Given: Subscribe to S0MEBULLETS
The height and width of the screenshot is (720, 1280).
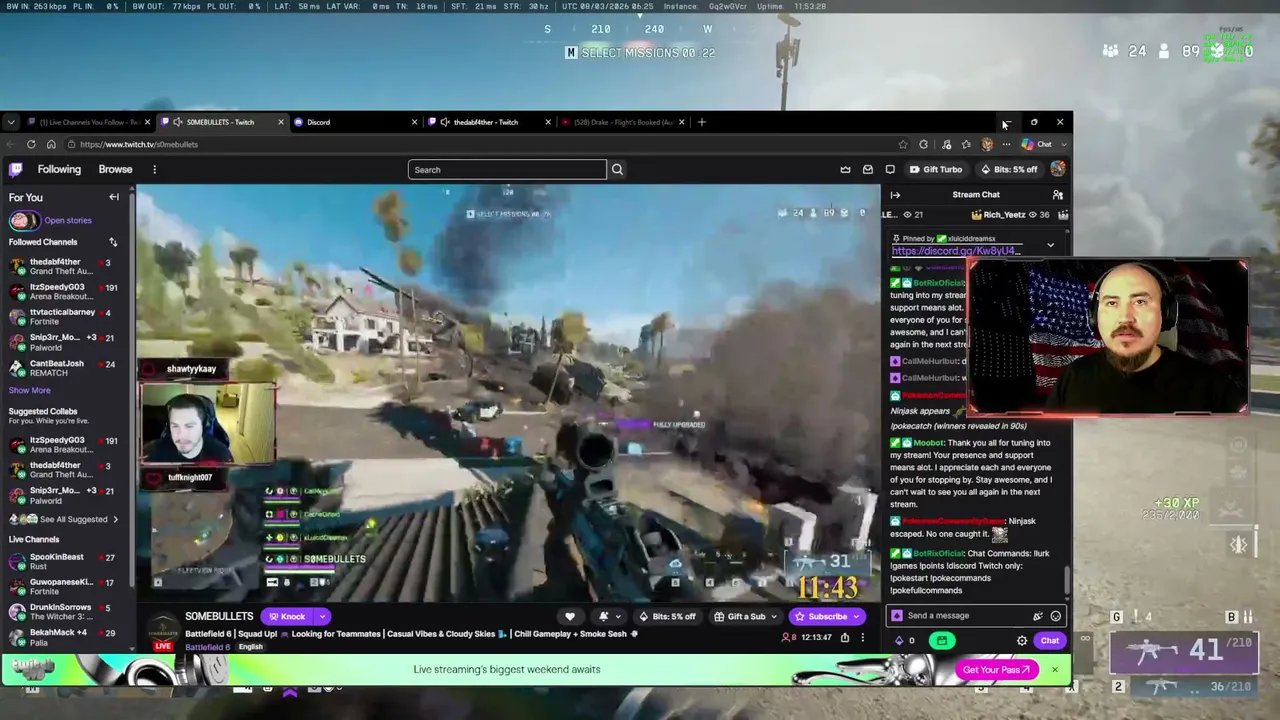Looking at the screenshot, I should [828, 616].
